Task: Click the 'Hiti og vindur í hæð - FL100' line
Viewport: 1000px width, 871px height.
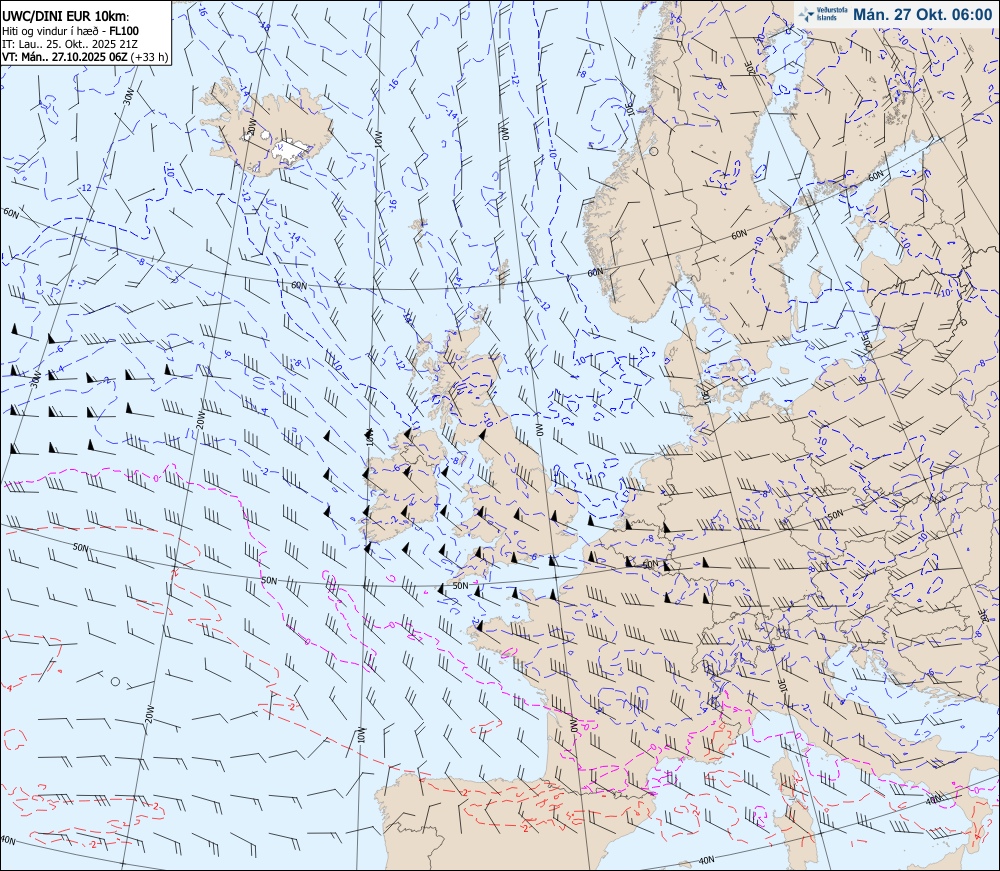Action: tap(70, 31)
